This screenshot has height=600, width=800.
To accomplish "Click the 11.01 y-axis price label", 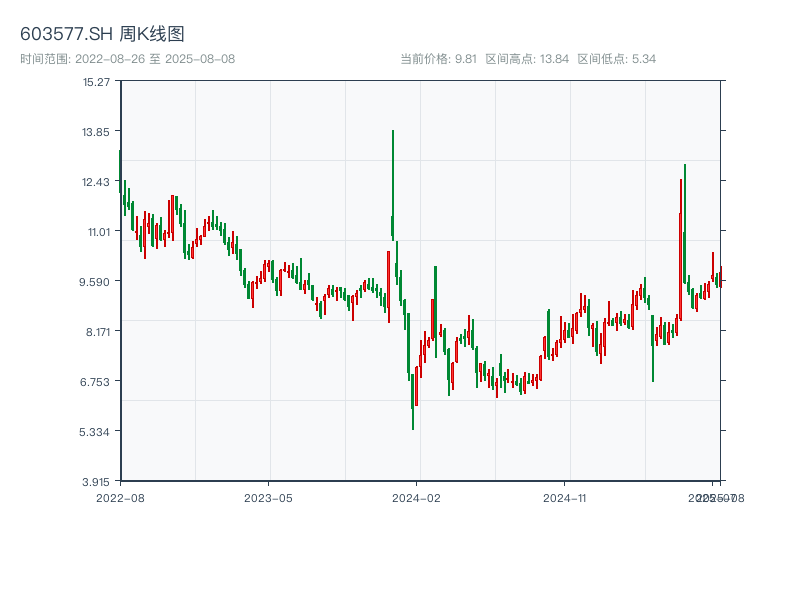I will click(x=97, y=231).
